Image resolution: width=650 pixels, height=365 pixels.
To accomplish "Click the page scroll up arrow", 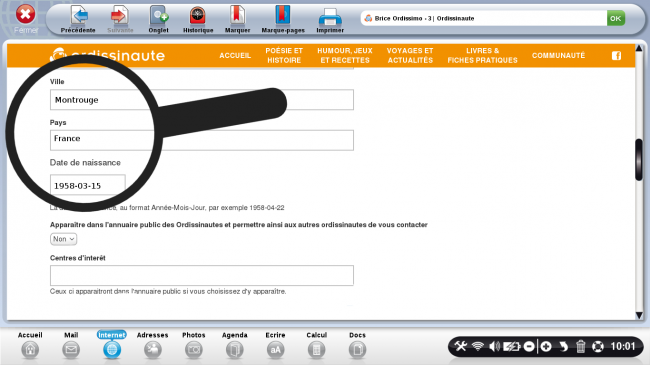I will 639,49.
